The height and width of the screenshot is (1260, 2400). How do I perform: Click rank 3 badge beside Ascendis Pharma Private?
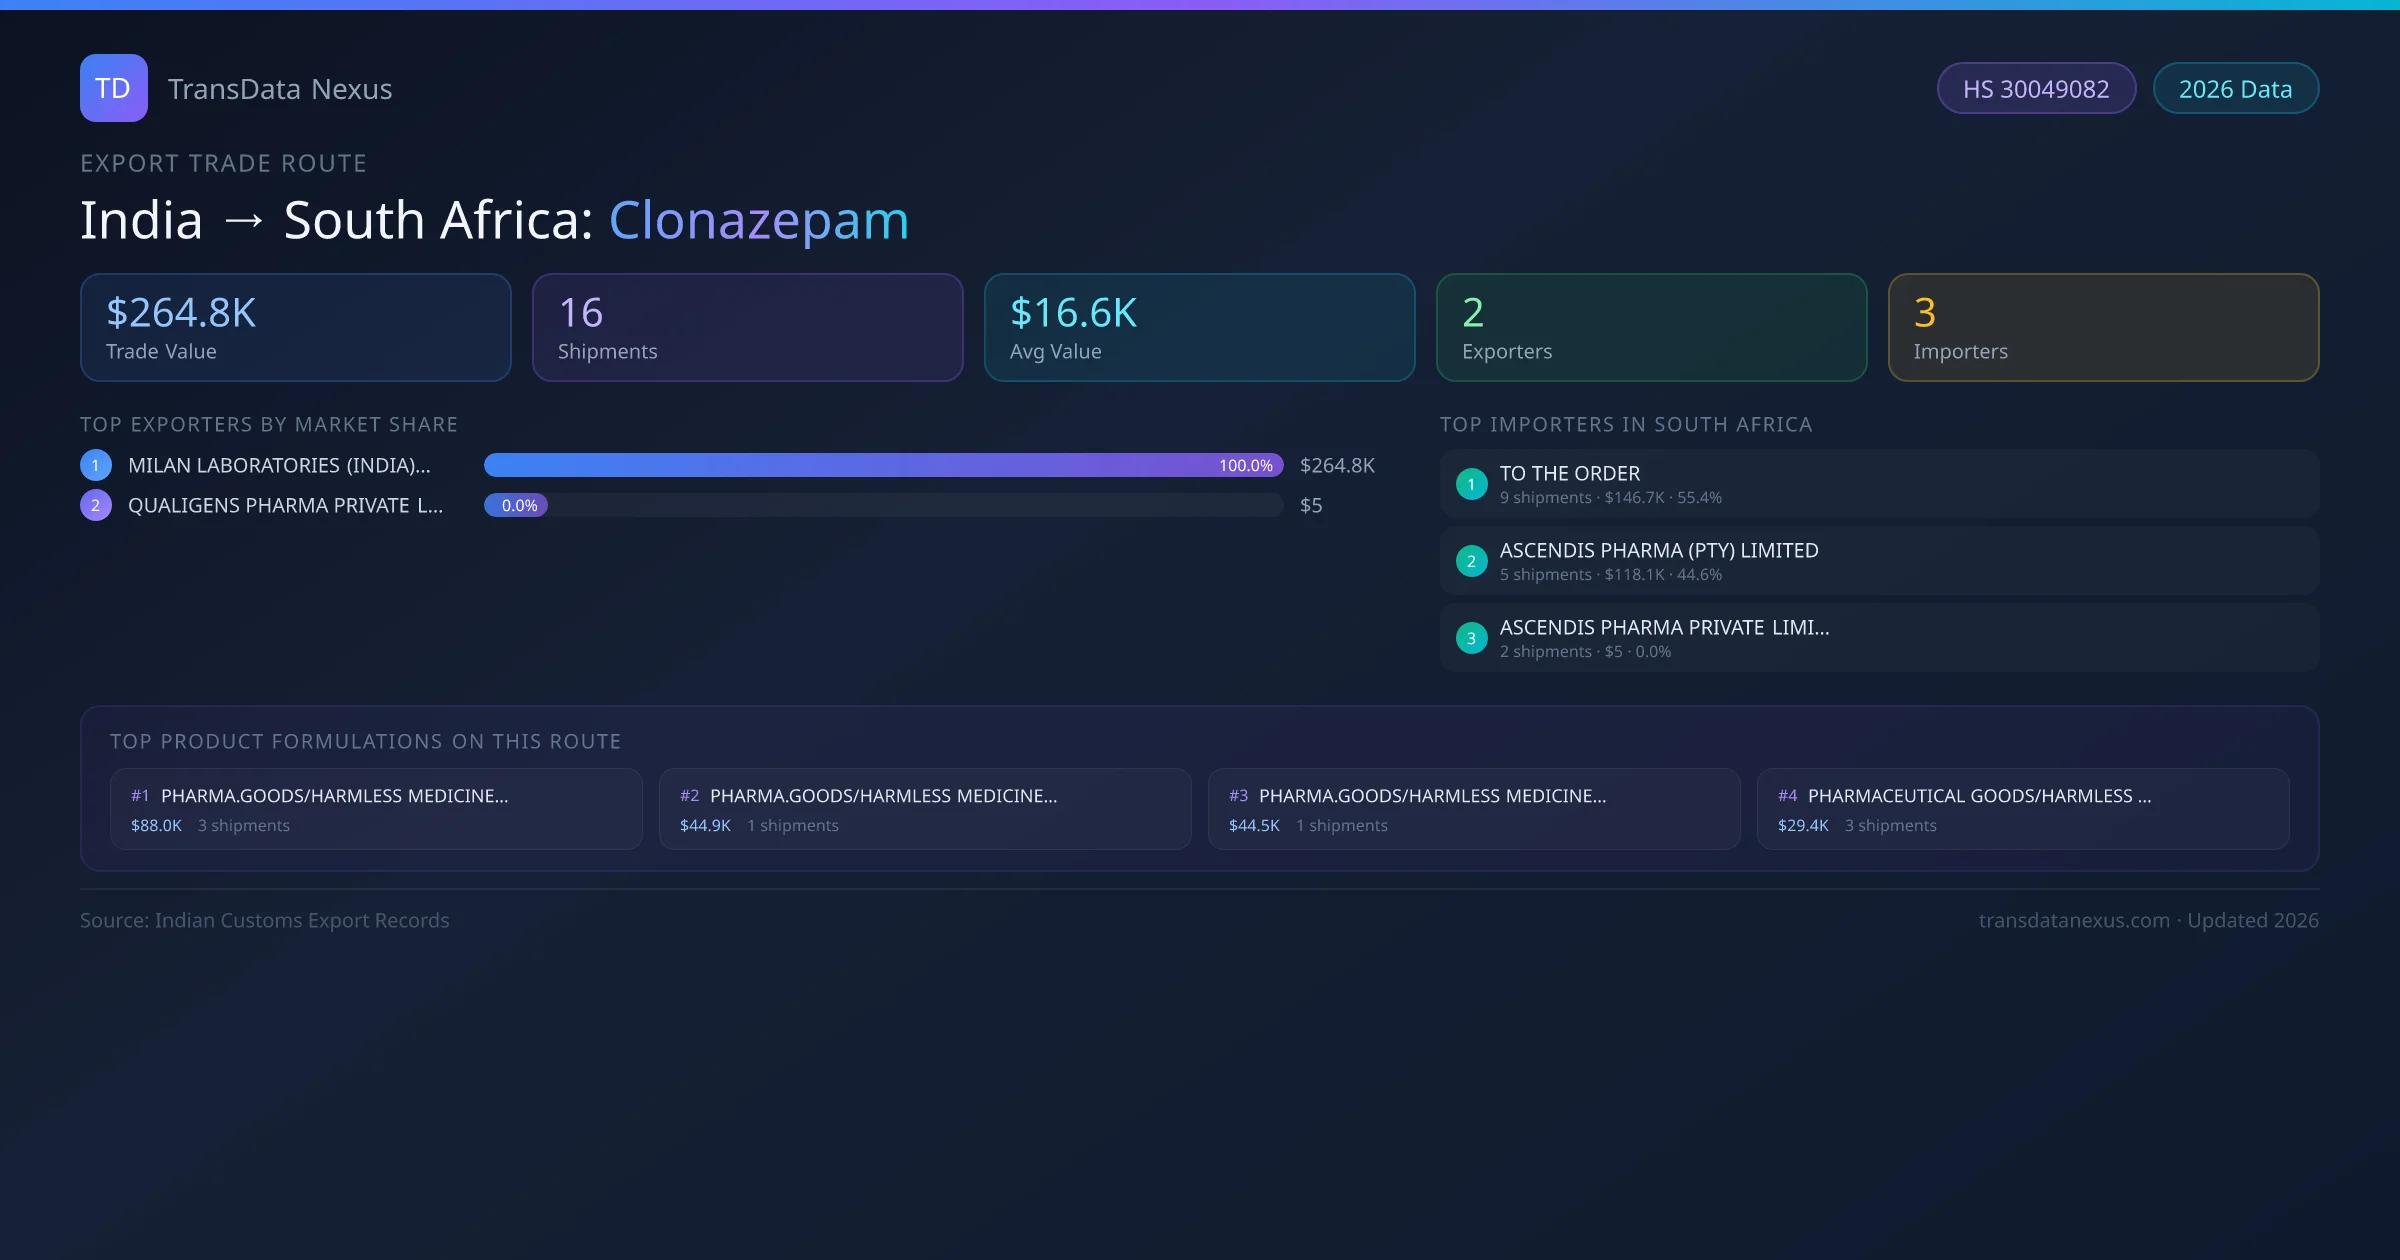(x=1471, y=638)
